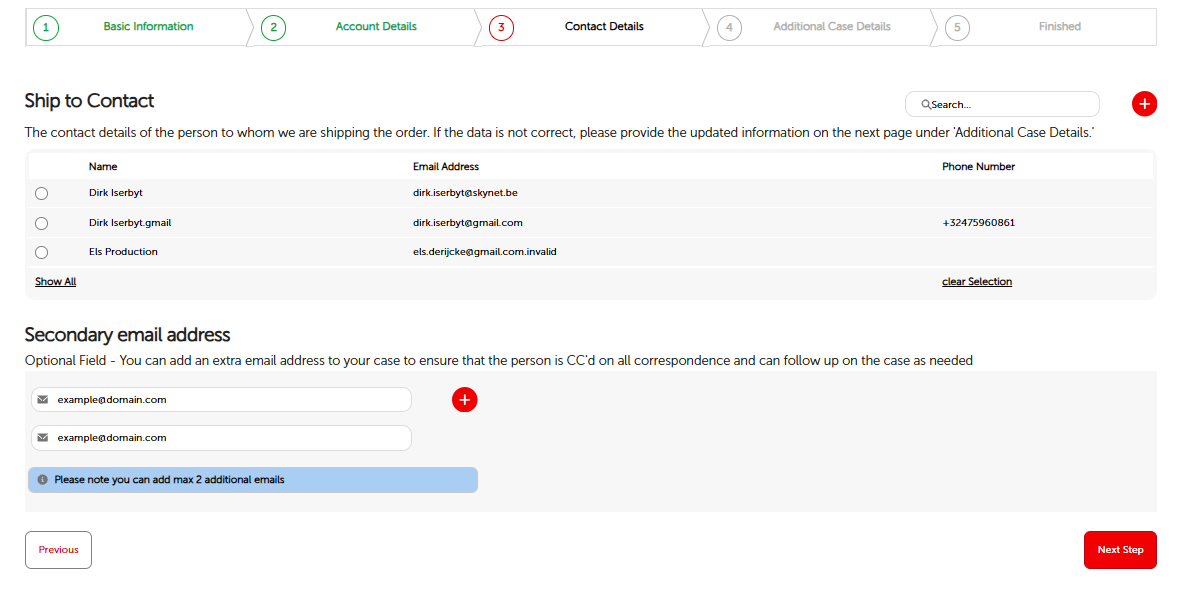Screen dimensions: 1203x589
Task: Click envelope icon in second email field
Action: pos(43,438)
